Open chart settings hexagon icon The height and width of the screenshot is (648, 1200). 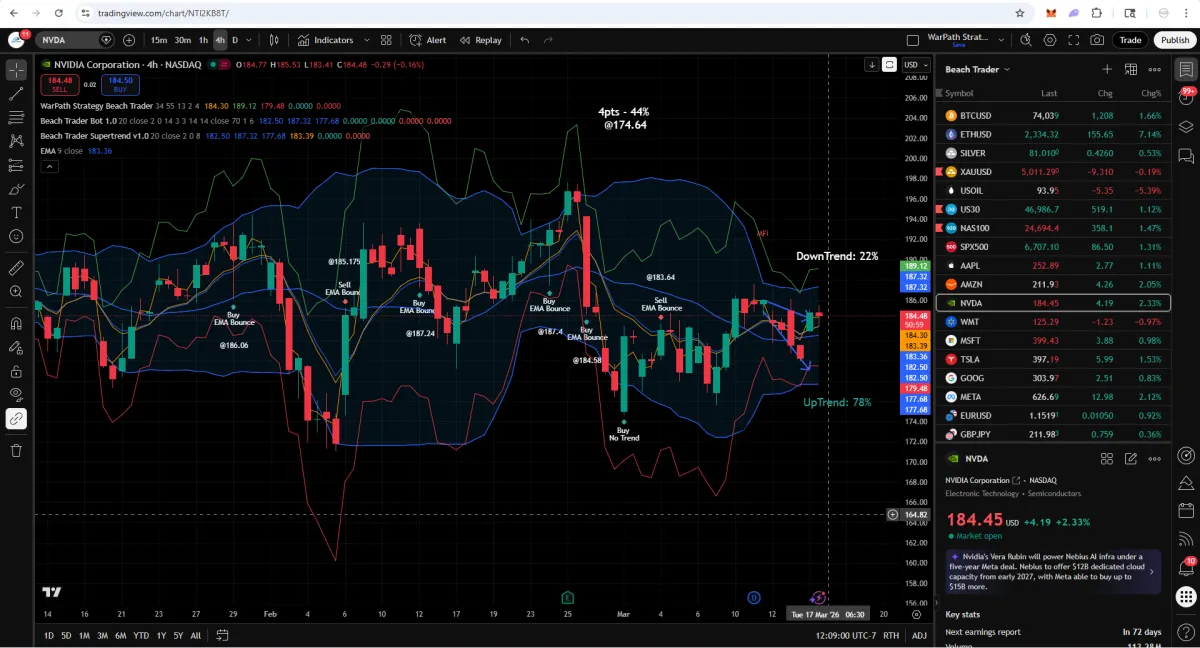pos(1050,40)
